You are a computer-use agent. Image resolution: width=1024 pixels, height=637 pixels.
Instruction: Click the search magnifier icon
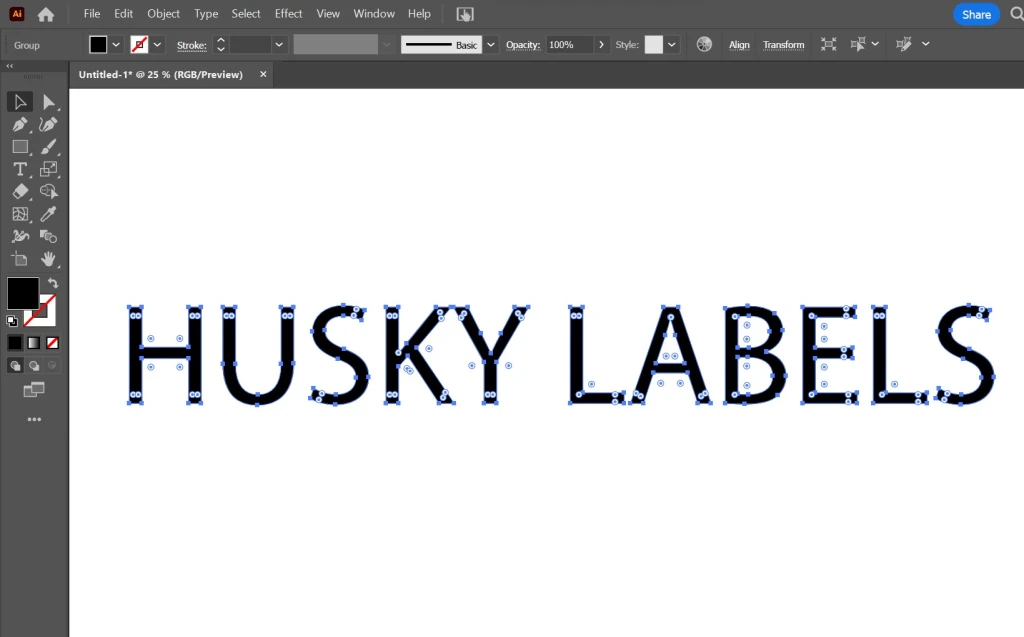(x=1016, y=14)
